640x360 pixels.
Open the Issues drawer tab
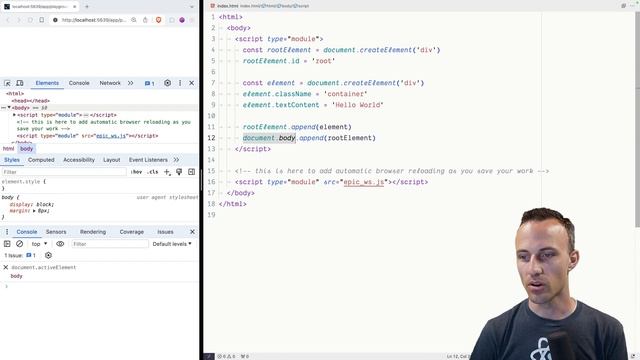(165, 231)
